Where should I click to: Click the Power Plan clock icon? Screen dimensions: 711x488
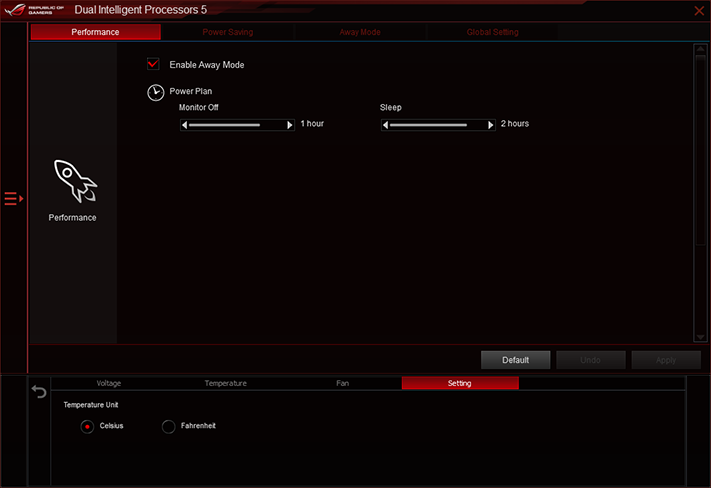(156, 93)
